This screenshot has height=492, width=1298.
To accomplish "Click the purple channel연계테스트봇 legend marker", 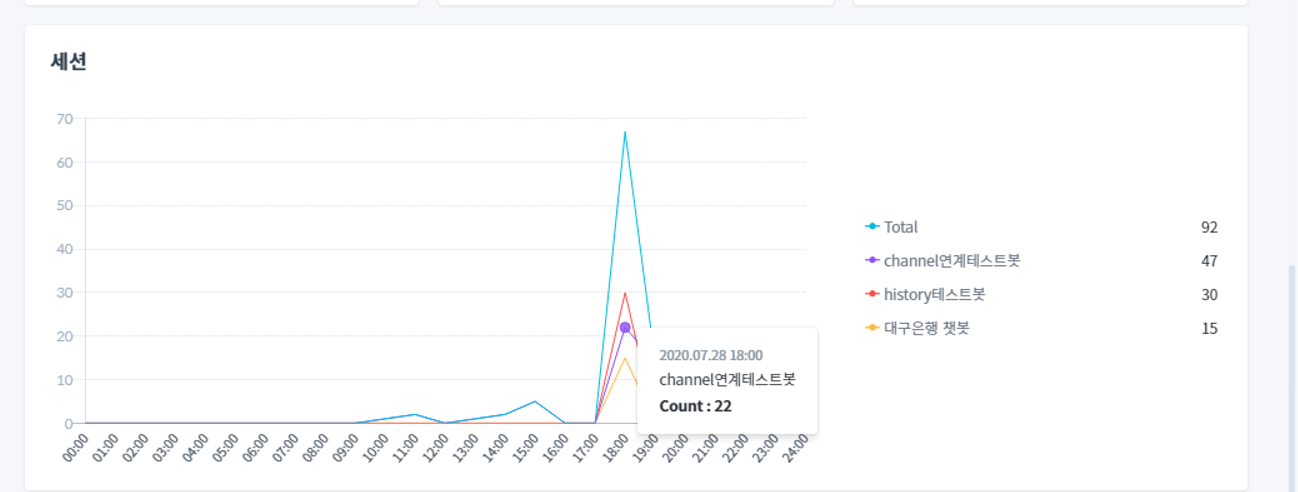I will [x=872, y=260].
